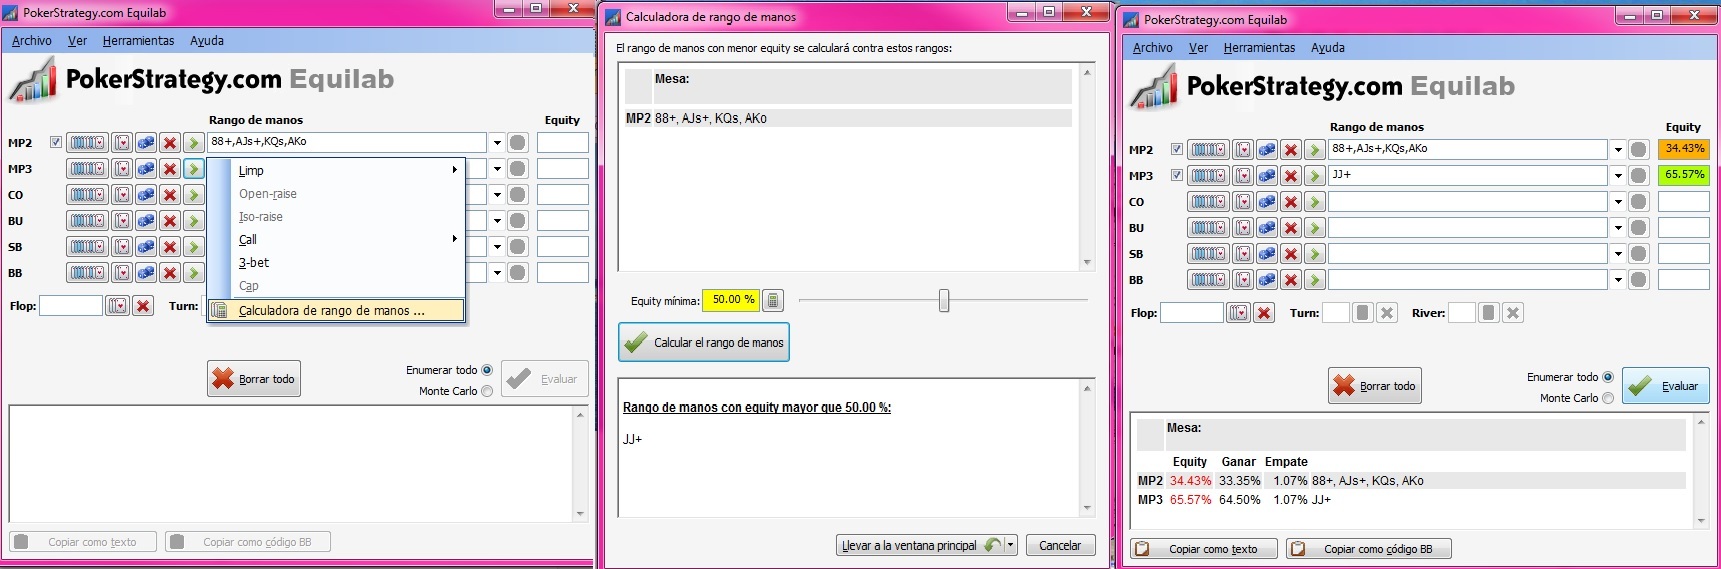Expand the BB range dropdown in left window
The image size is (1721, 569).
pos(497,273)
